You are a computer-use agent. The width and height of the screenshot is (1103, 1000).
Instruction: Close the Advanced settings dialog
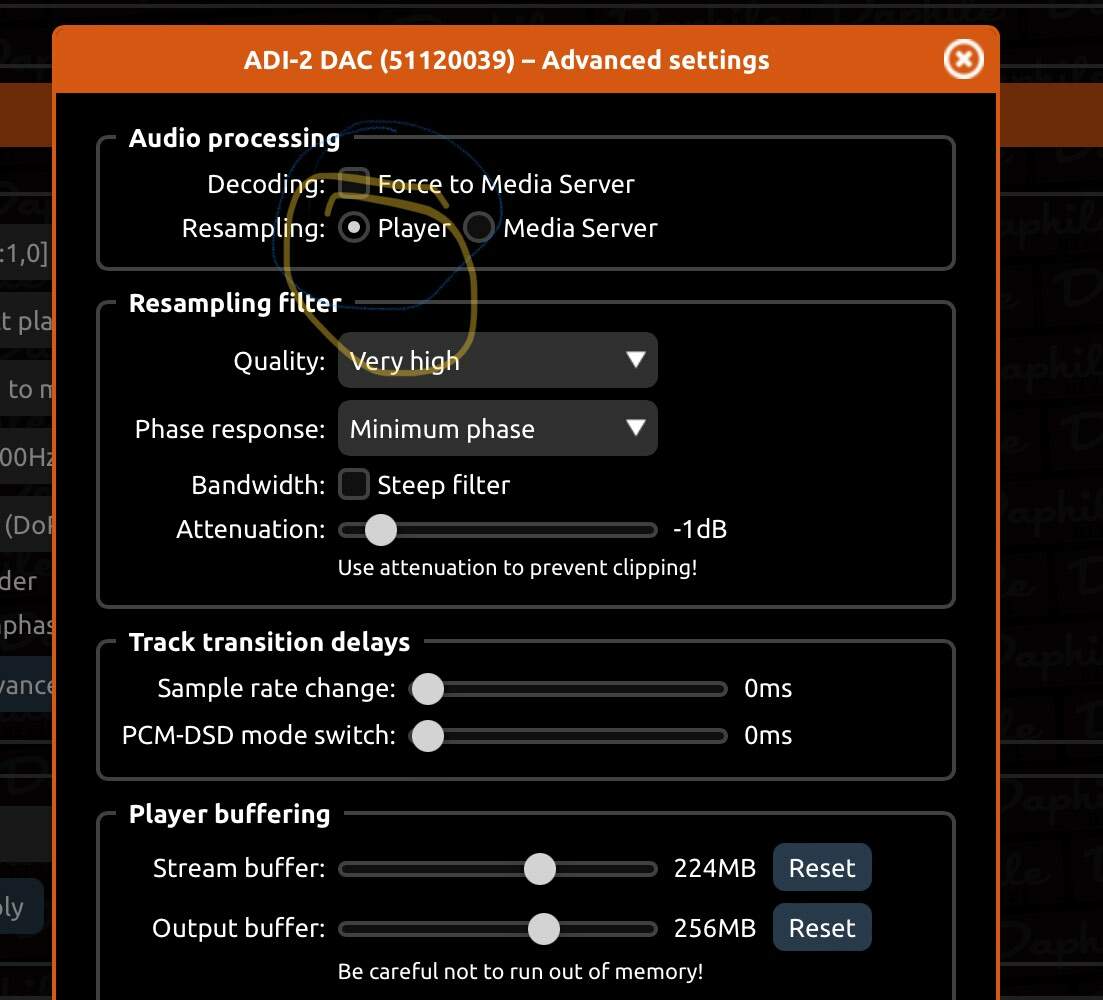tap(963, 59)
